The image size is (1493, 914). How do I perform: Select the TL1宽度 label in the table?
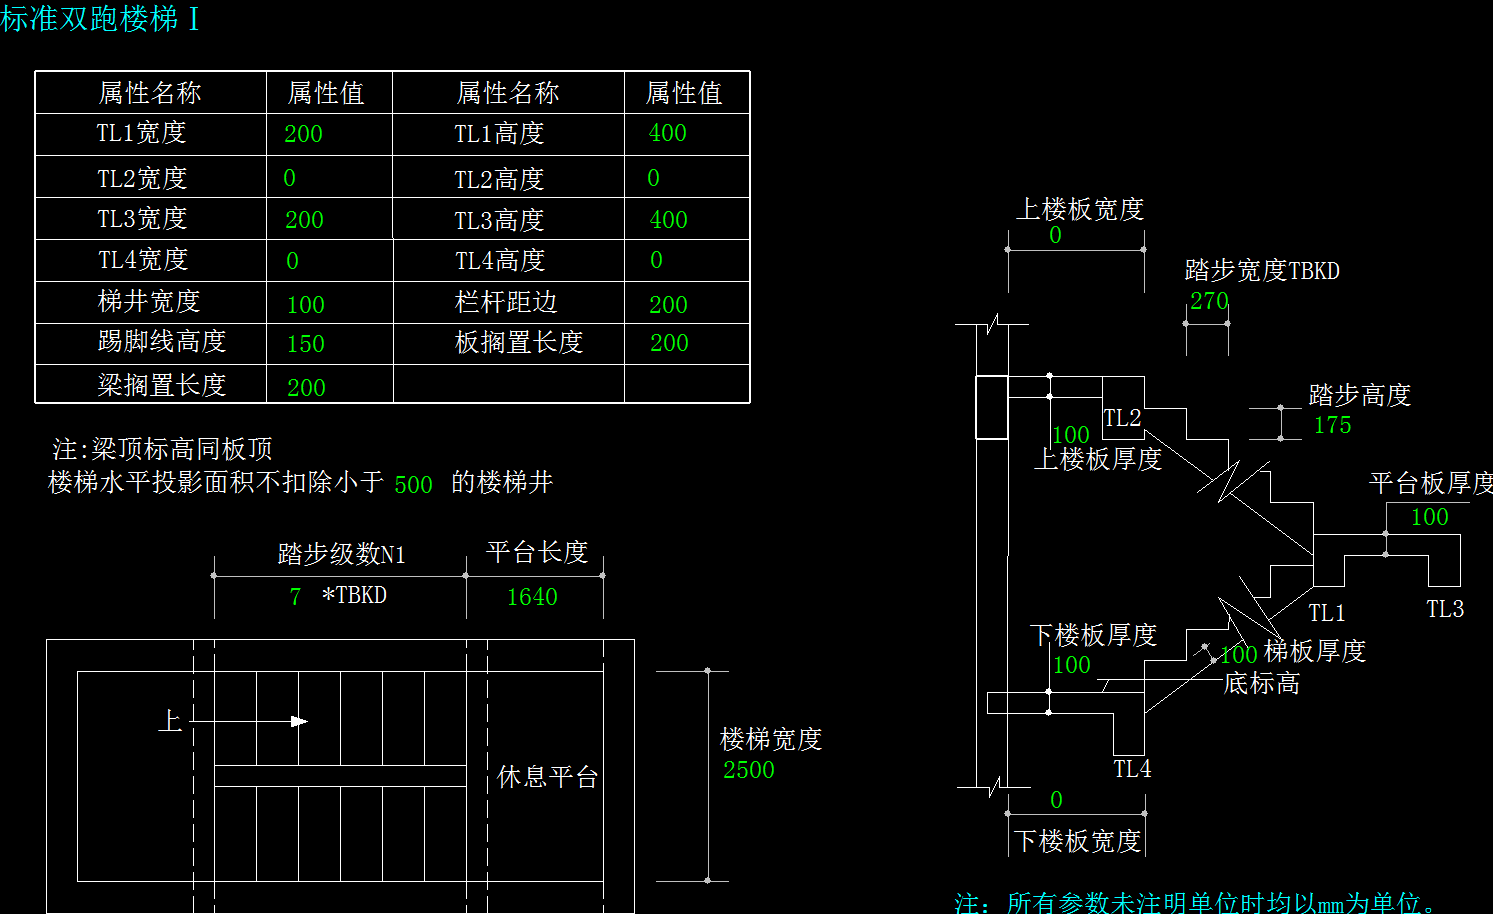tap(141, 133)
